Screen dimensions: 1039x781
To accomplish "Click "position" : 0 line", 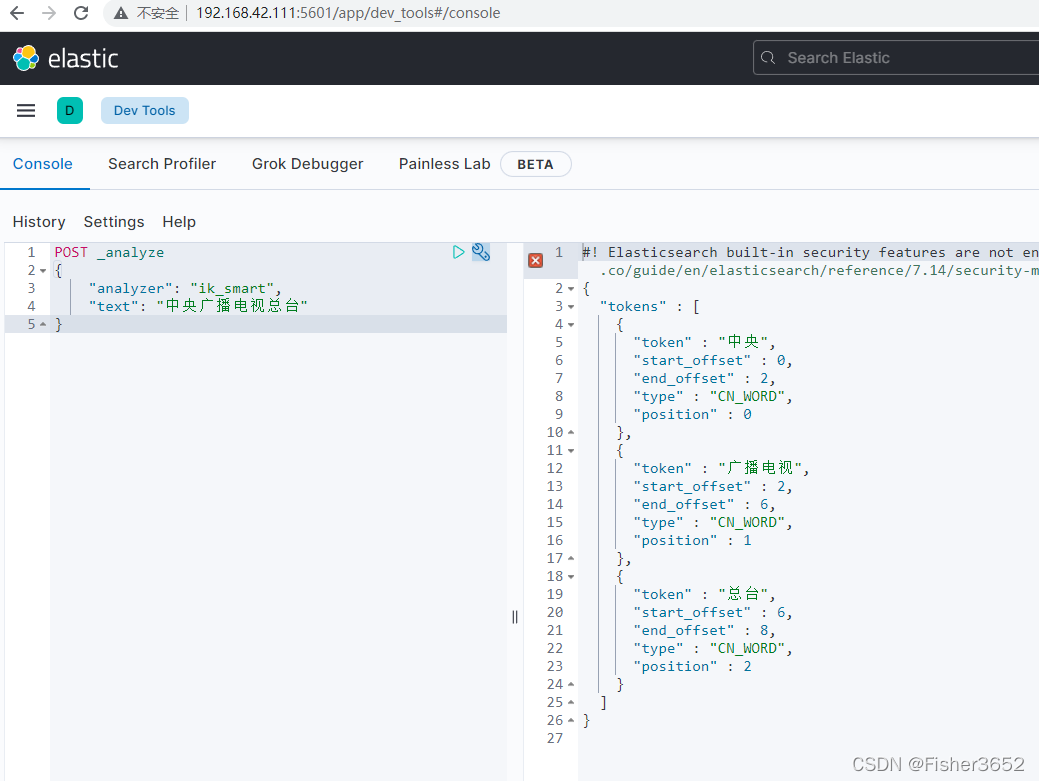I will coord(692,415).
